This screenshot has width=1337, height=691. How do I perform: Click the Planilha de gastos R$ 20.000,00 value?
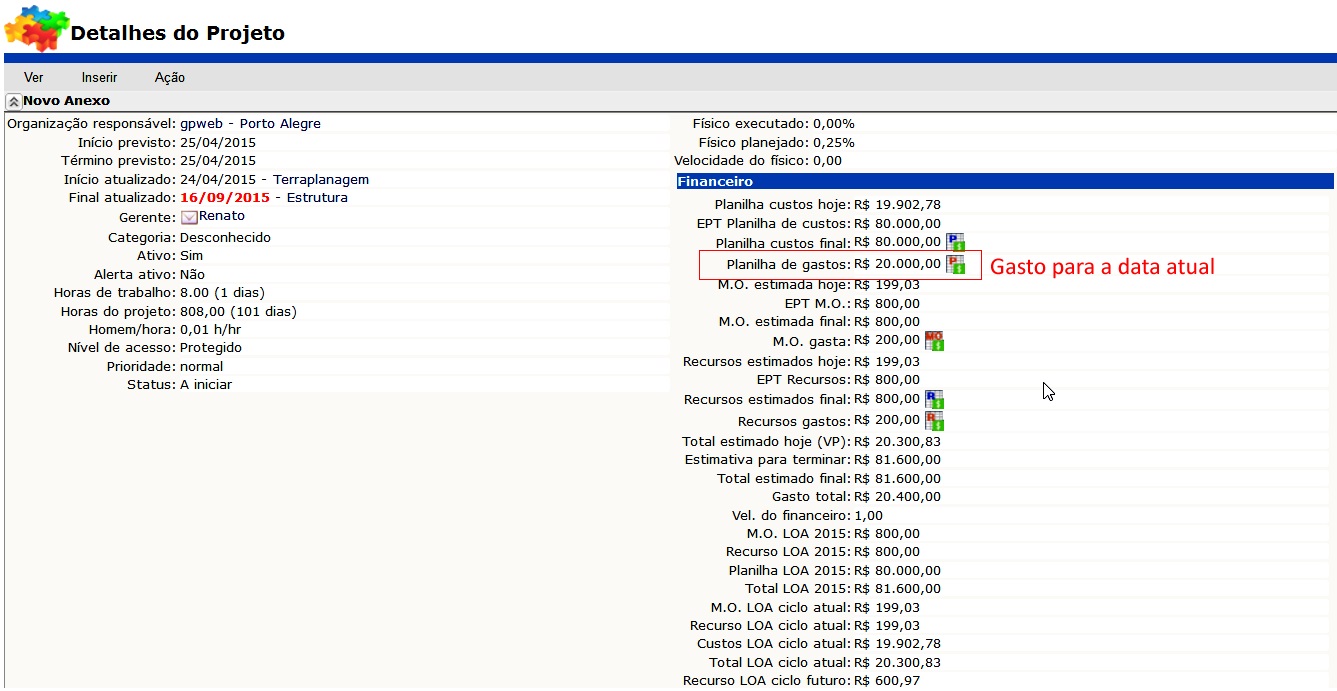[x=896, y=265]
